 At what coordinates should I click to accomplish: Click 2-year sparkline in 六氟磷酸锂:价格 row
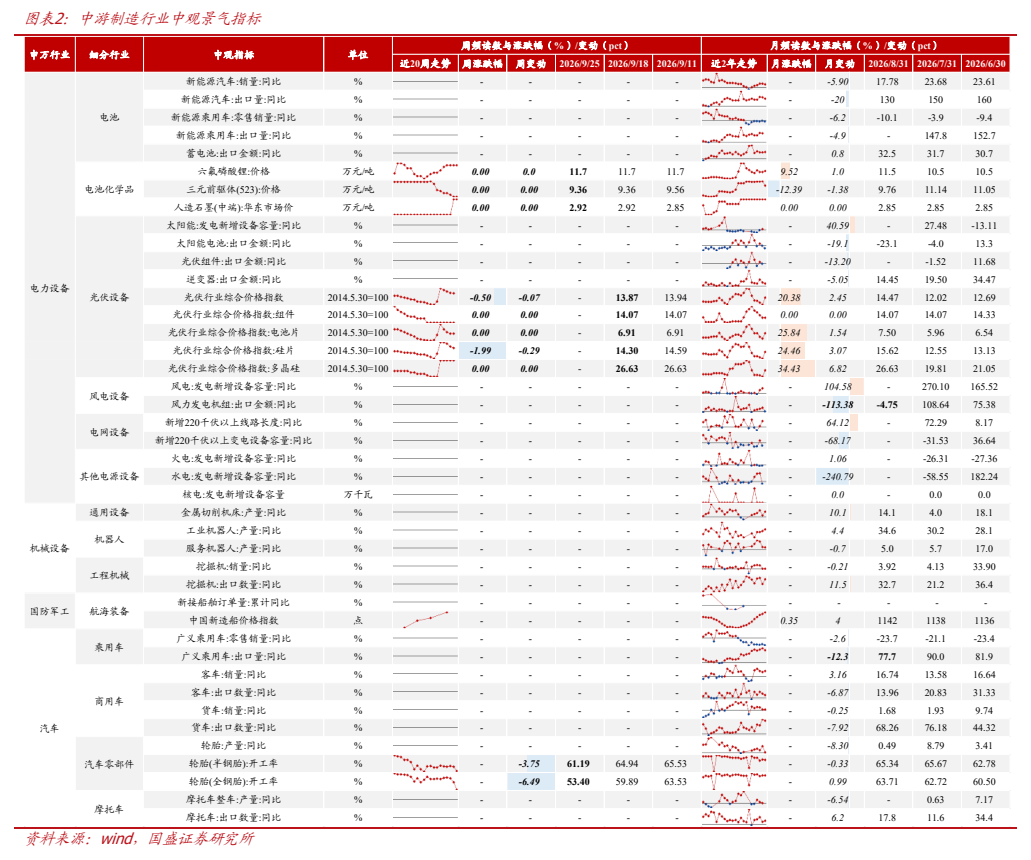click(734, 172)
